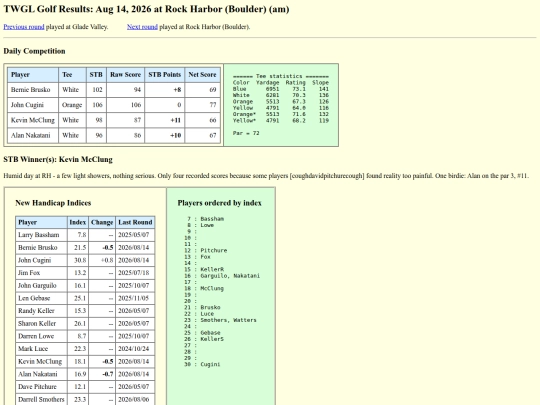Image resolution: width=540 pixels, height=405 pixels.
Task: Click the Yellow* tee statistics row
Action: pos(281,121)
